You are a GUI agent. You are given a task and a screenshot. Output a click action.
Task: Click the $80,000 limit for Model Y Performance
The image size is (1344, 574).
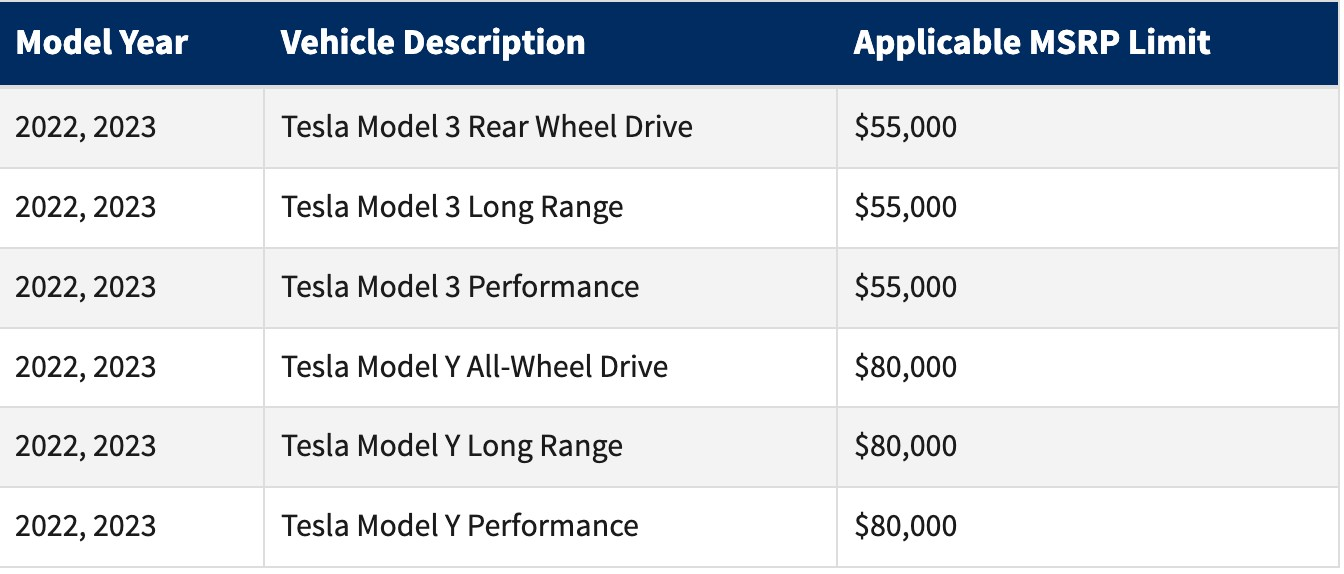[905, 526]
